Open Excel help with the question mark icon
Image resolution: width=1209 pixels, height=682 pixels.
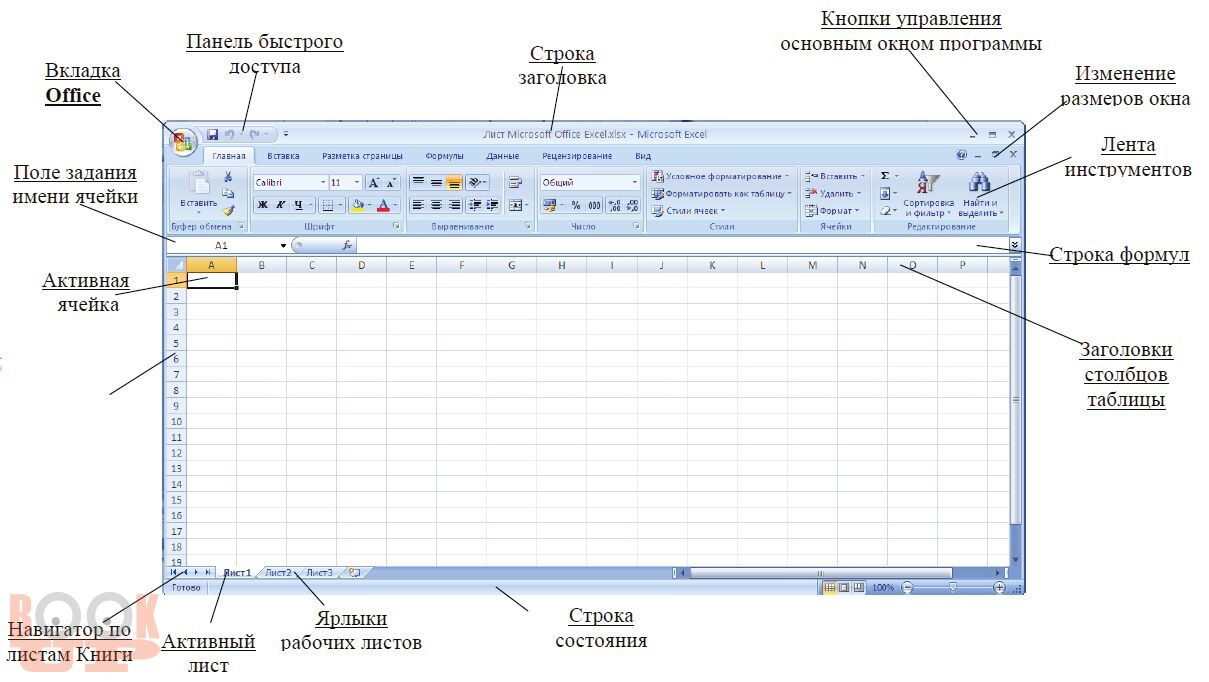(961, 155)
